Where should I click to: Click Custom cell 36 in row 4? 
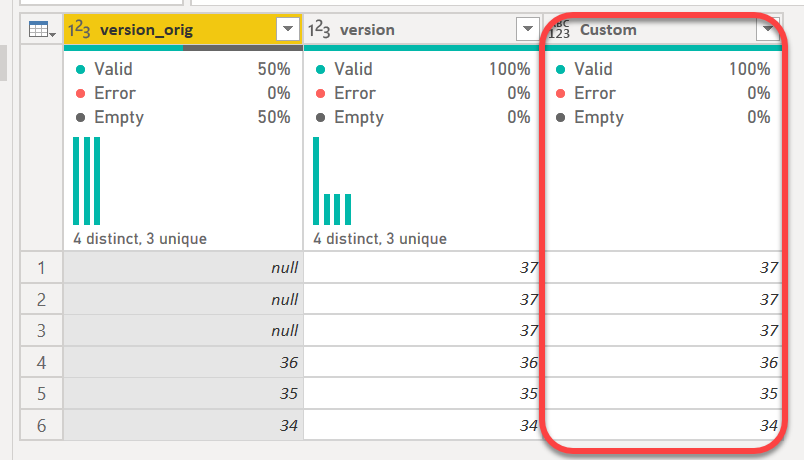[x=663, y=362]
